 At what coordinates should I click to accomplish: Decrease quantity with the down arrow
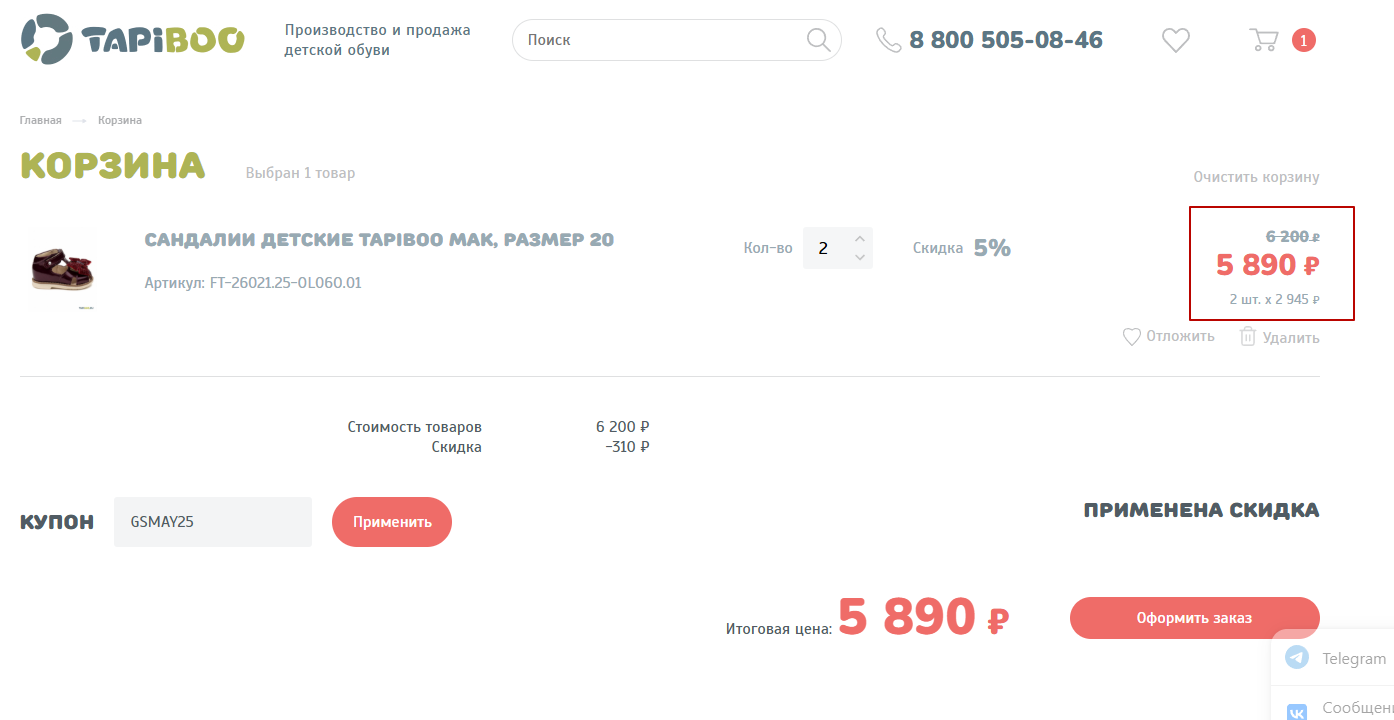(x=860, y=257)
